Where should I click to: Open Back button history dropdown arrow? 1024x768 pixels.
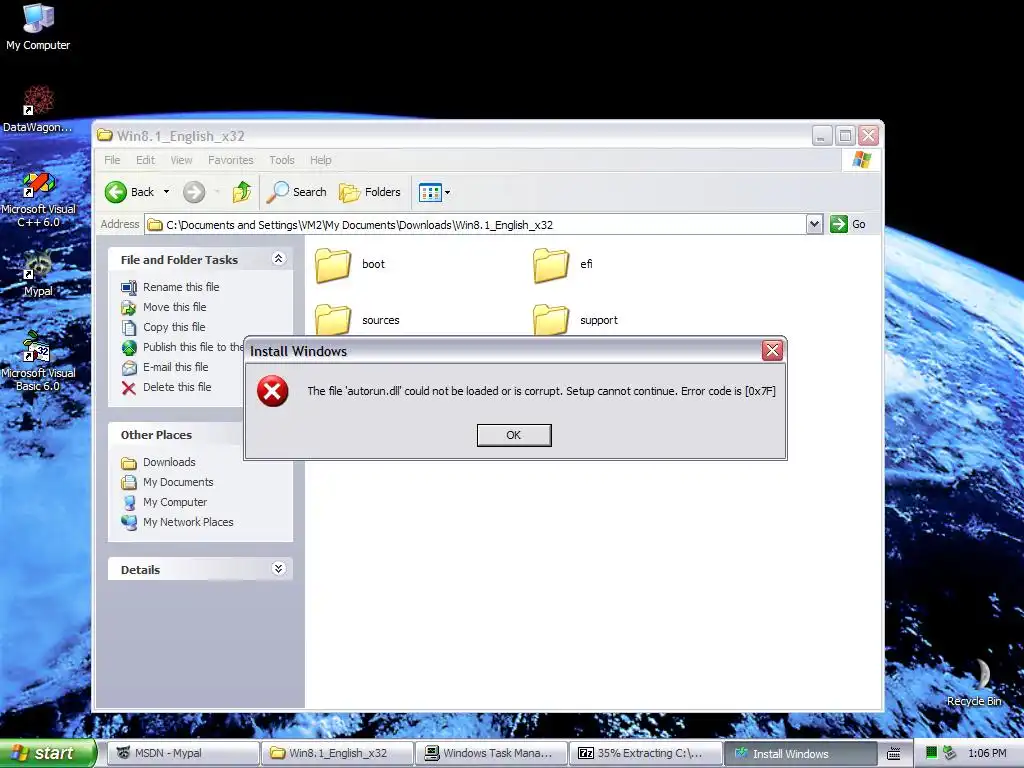(167, 192)
